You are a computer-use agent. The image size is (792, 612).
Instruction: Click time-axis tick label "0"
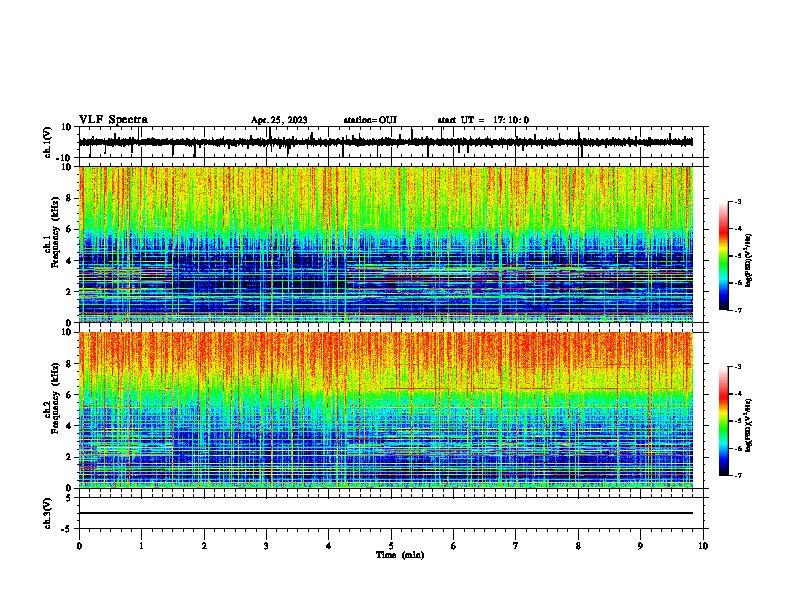(x=79, y=546)
